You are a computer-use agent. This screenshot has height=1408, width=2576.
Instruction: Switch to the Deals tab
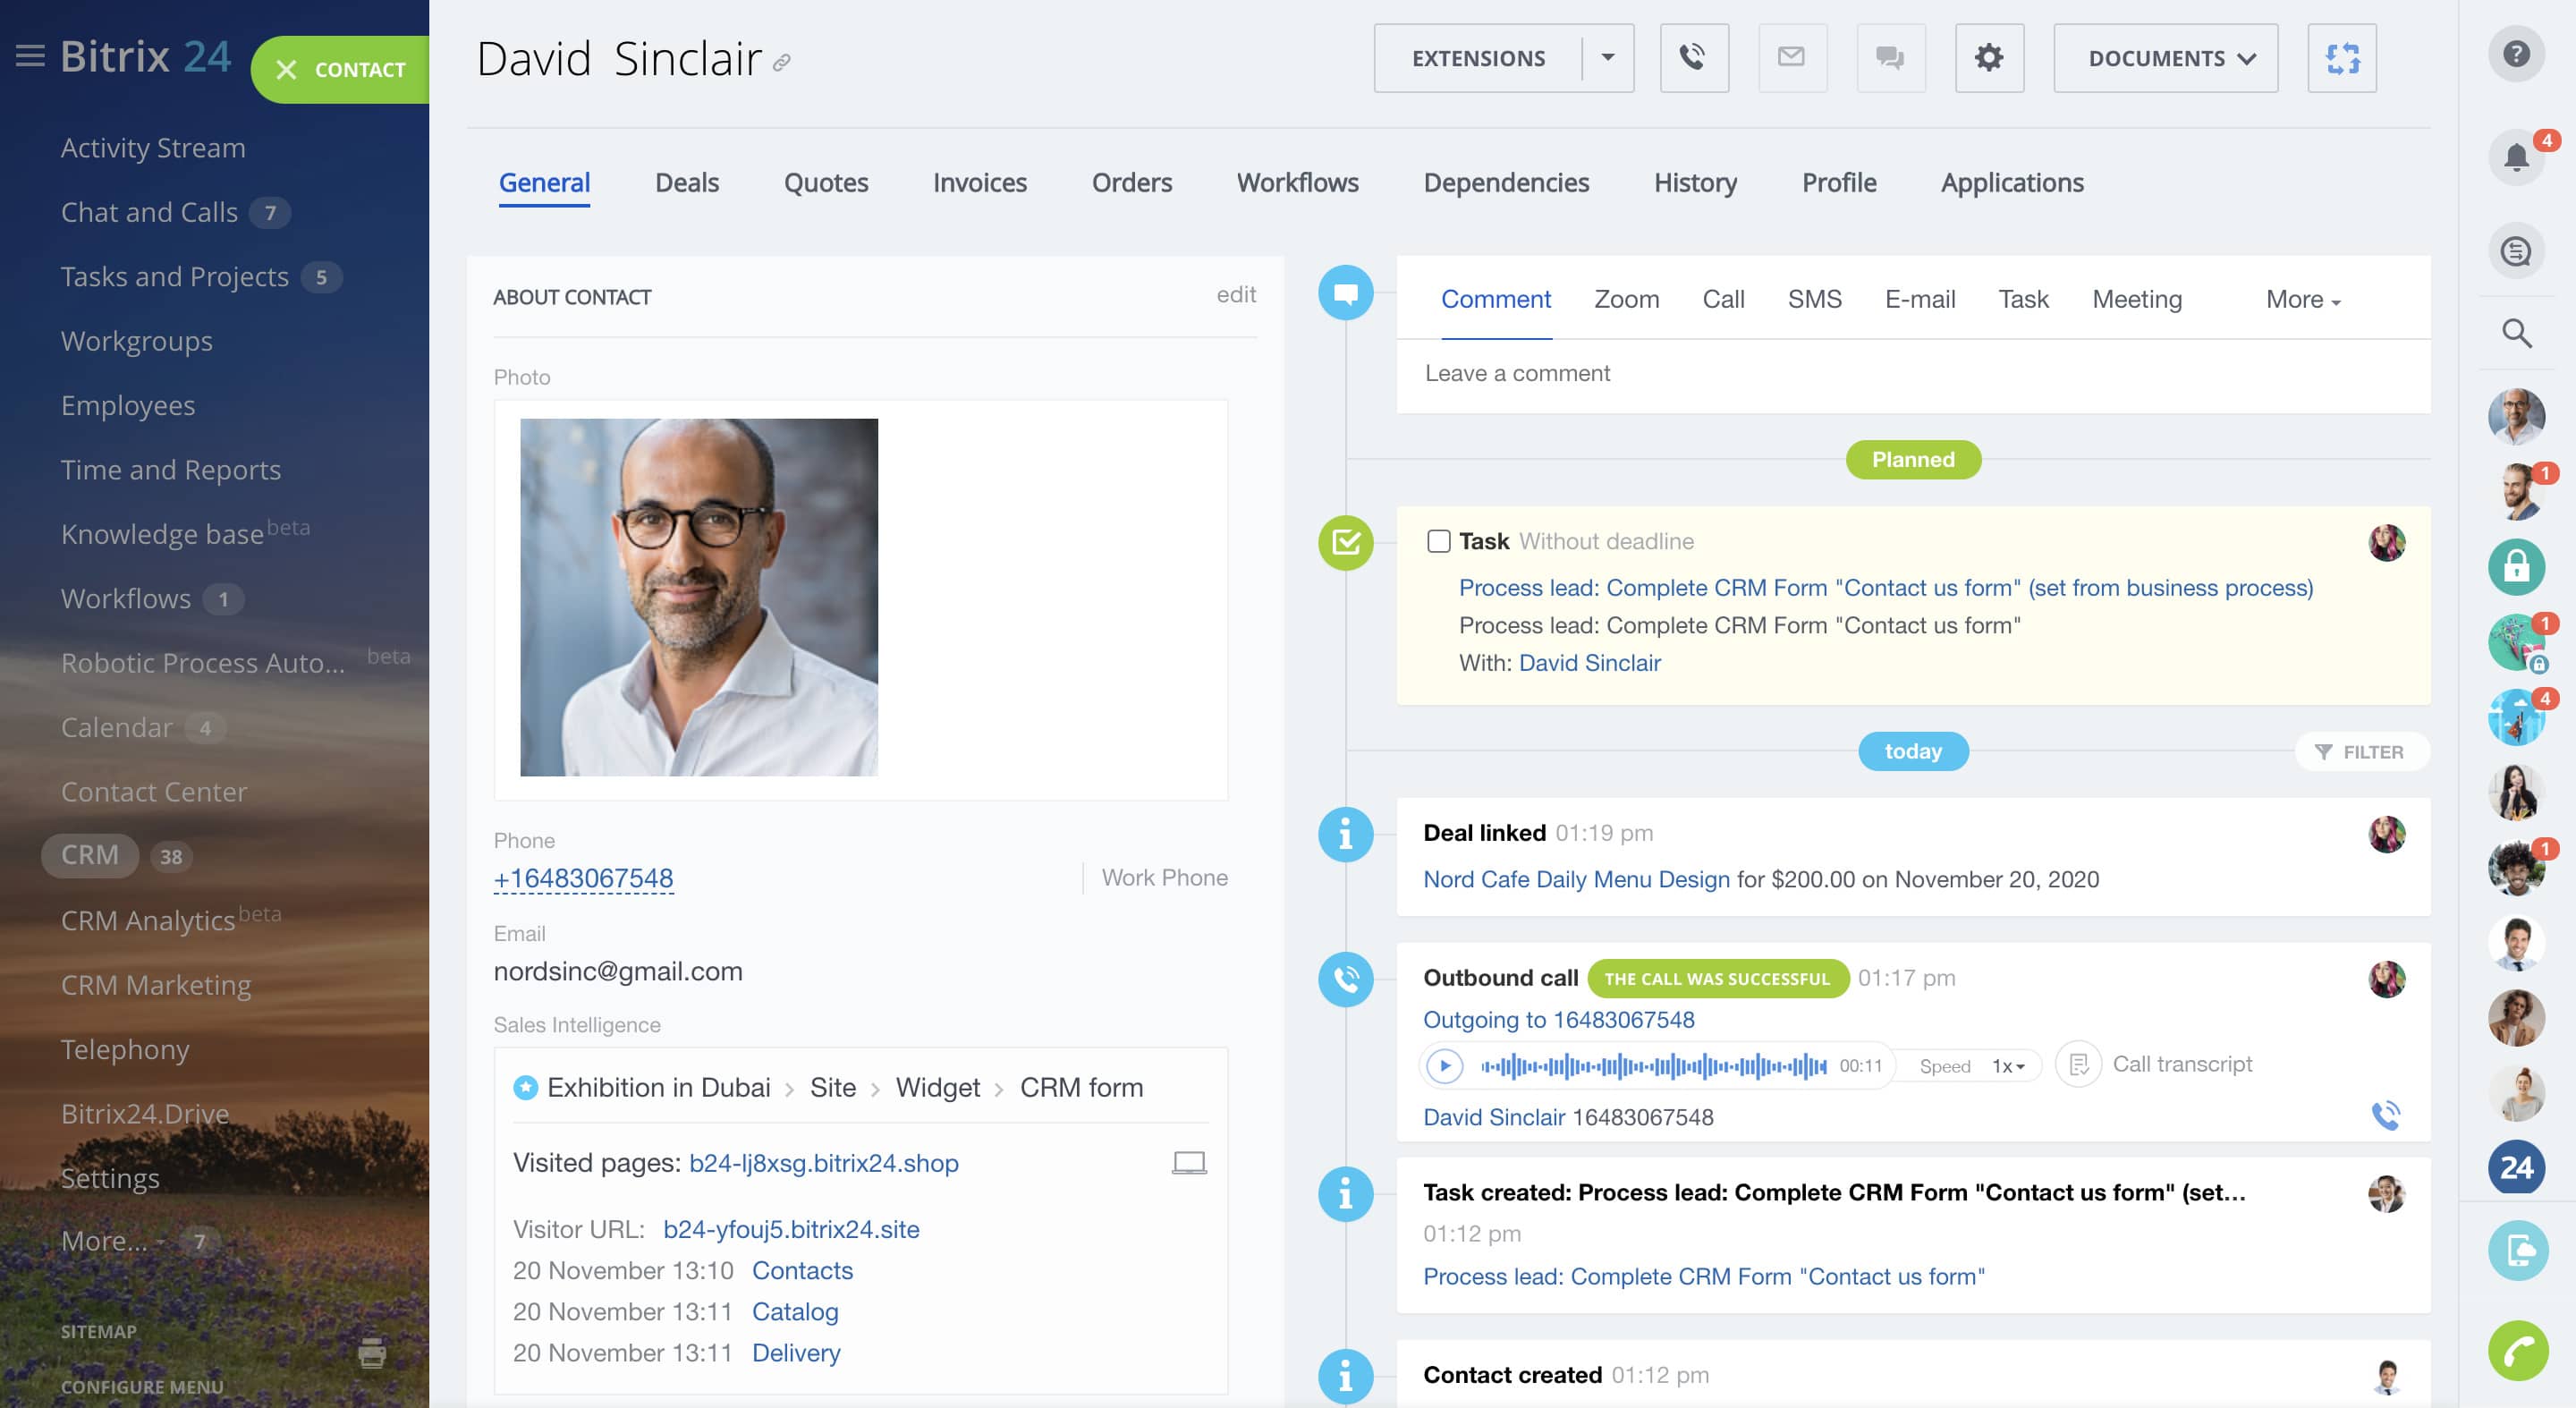point(686,183)
